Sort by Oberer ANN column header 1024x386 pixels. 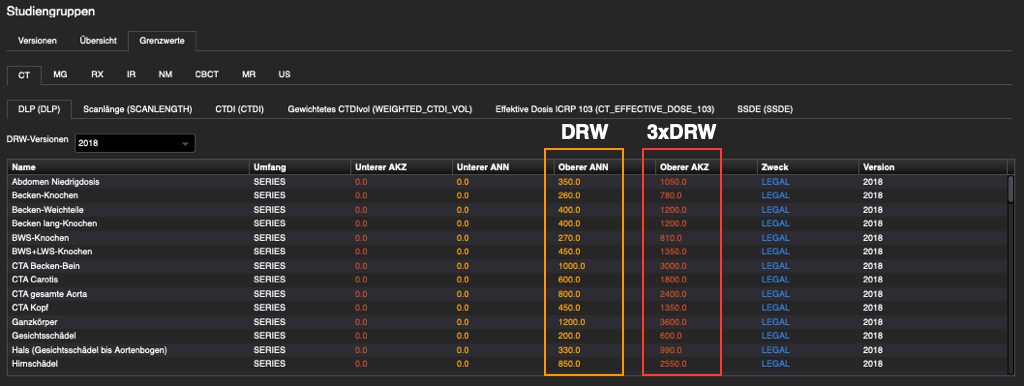tap(604, 167)
